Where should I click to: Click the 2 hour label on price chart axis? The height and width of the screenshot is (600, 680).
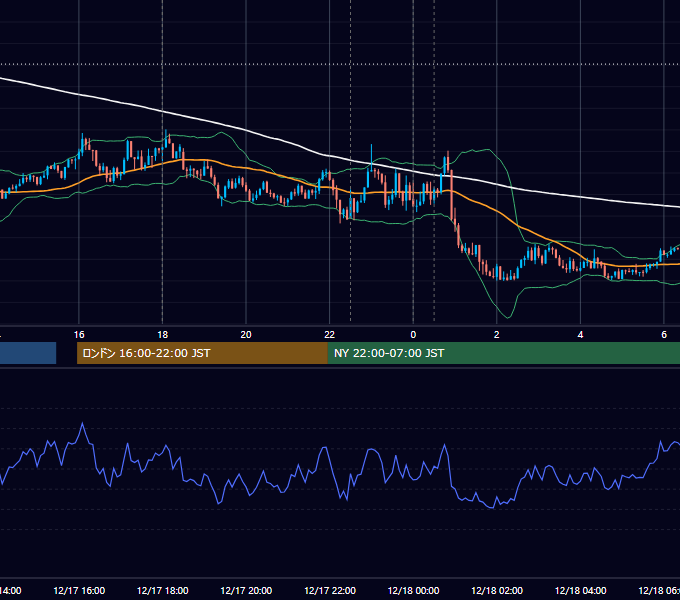coord(497,335)
